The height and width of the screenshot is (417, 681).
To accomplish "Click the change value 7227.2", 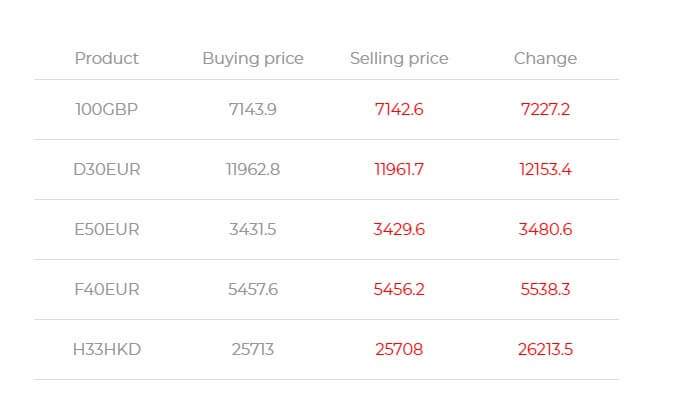I will [545, 109].
